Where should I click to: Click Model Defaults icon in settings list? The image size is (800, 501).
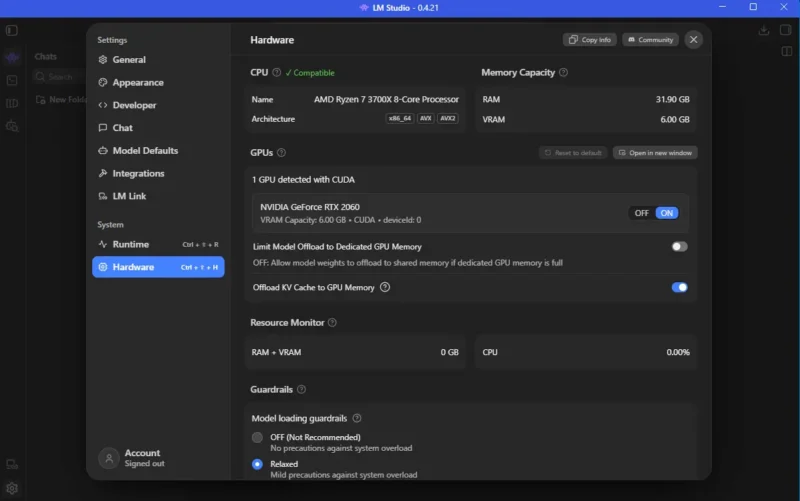coord(103,151)
